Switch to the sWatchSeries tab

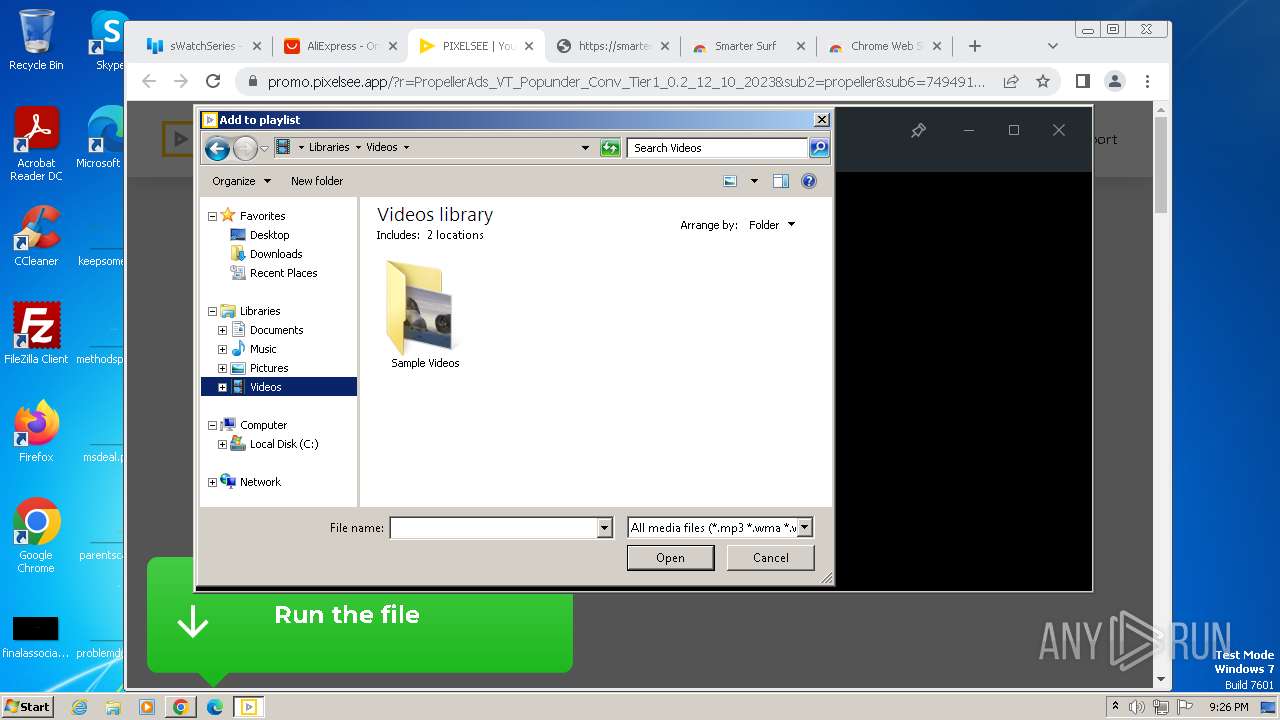point(203,46)
